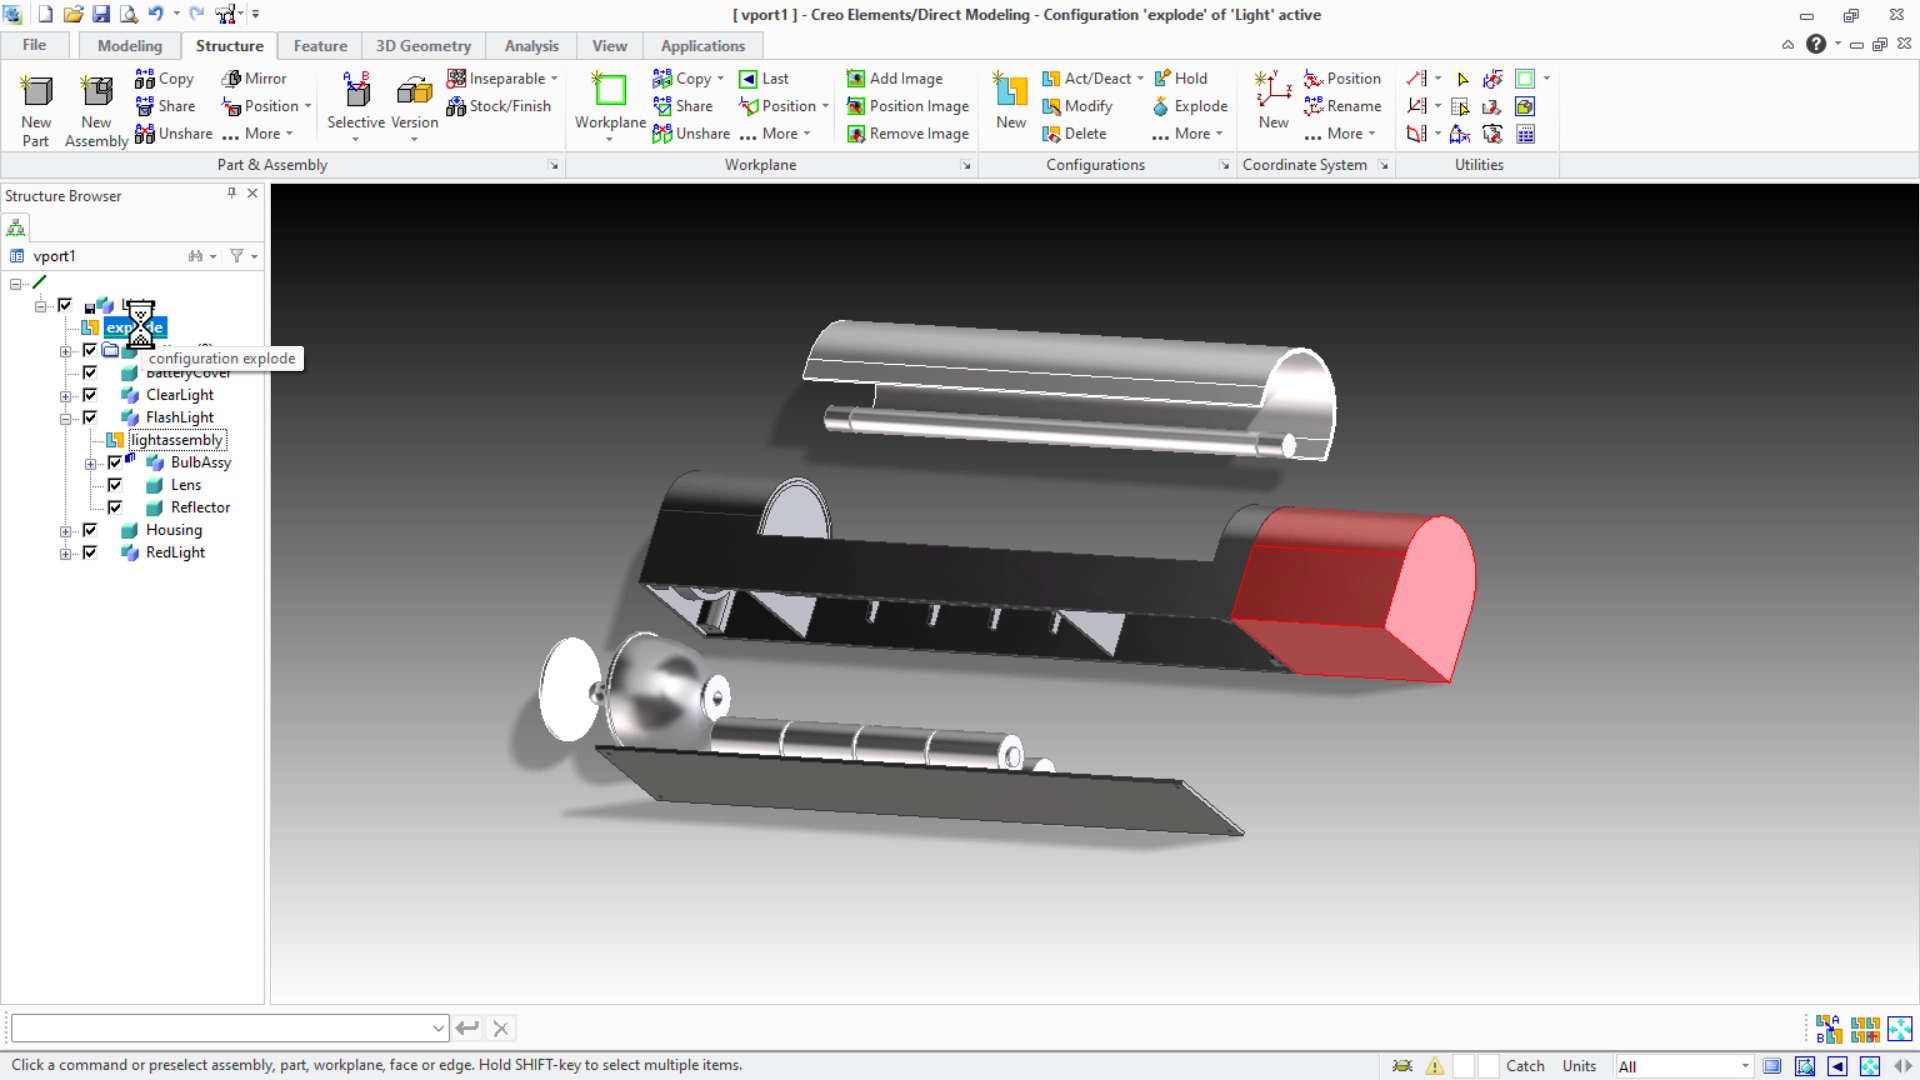Expand the Housing tree node
The height and width of the screenshot is (1080, 1920).
click(65, 531)
